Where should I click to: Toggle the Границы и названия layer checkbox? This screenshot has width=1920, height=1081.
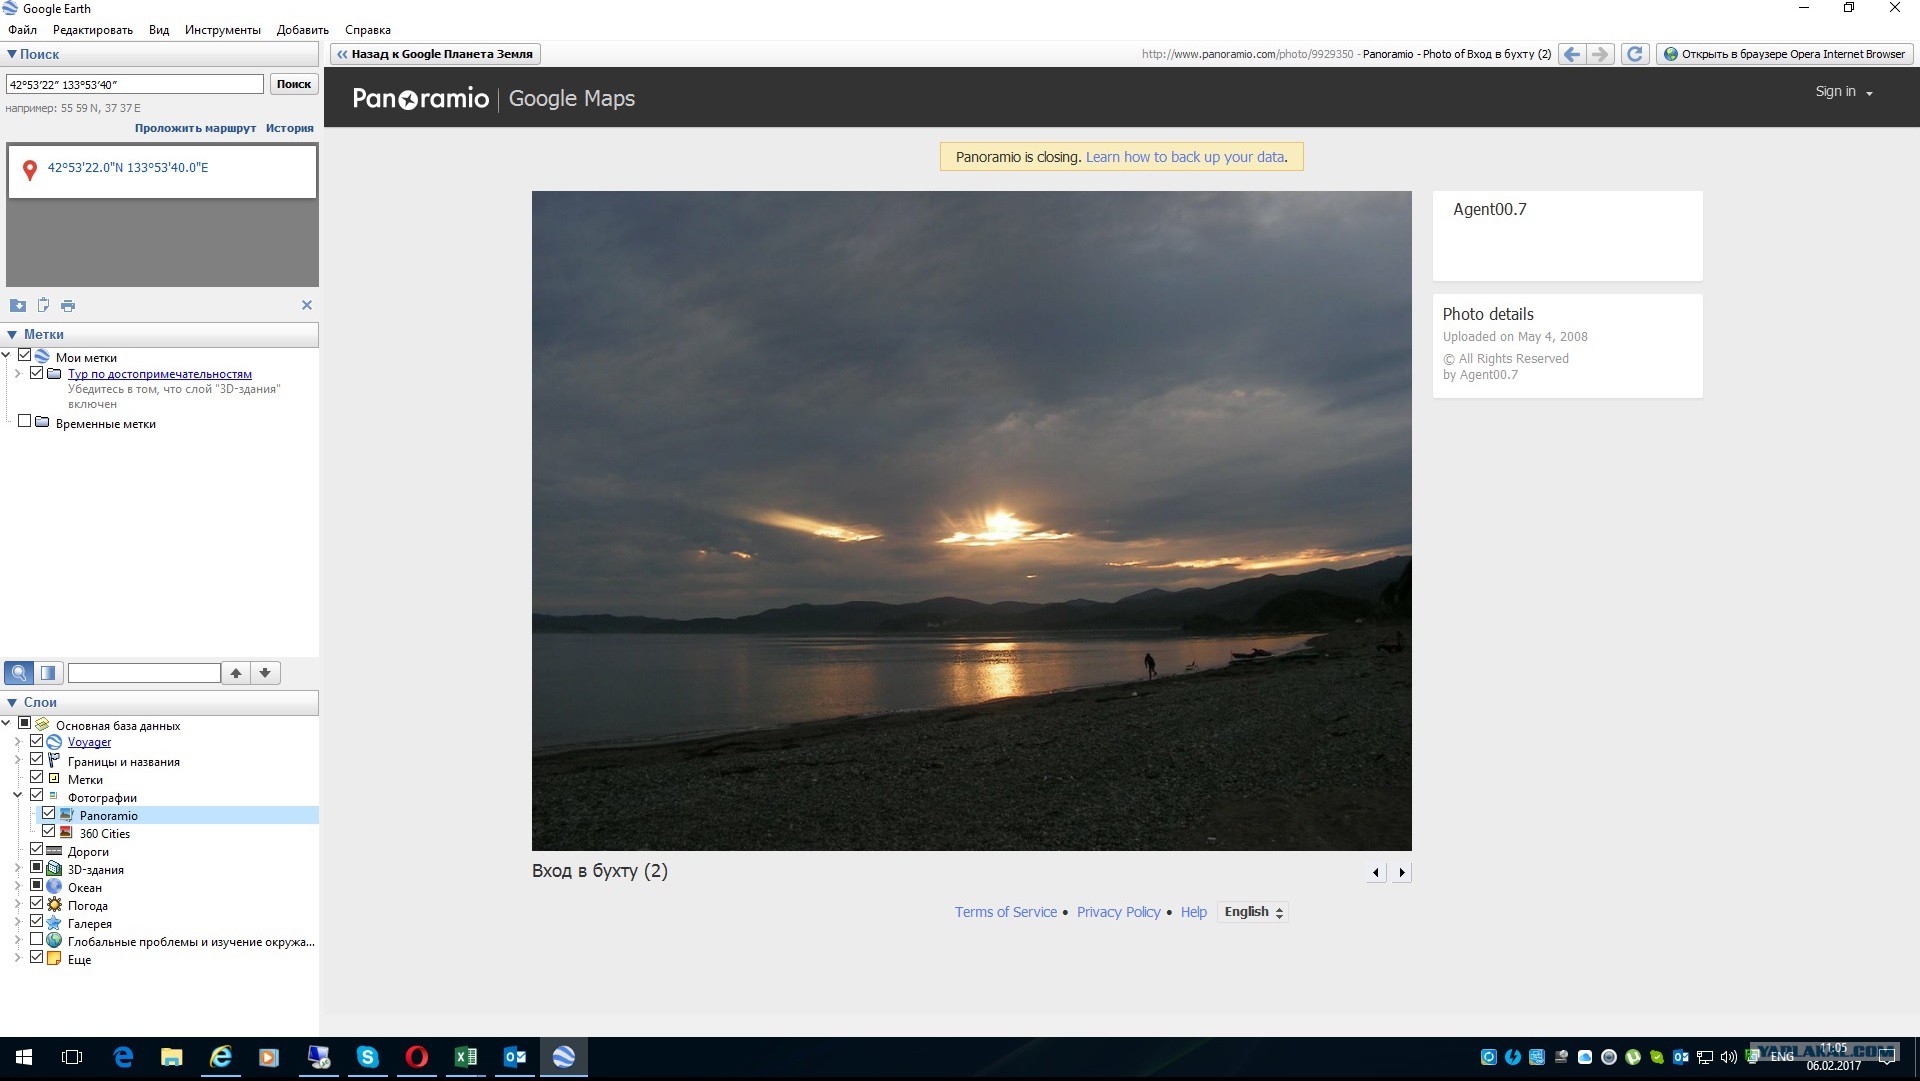[x=37, y=760]
